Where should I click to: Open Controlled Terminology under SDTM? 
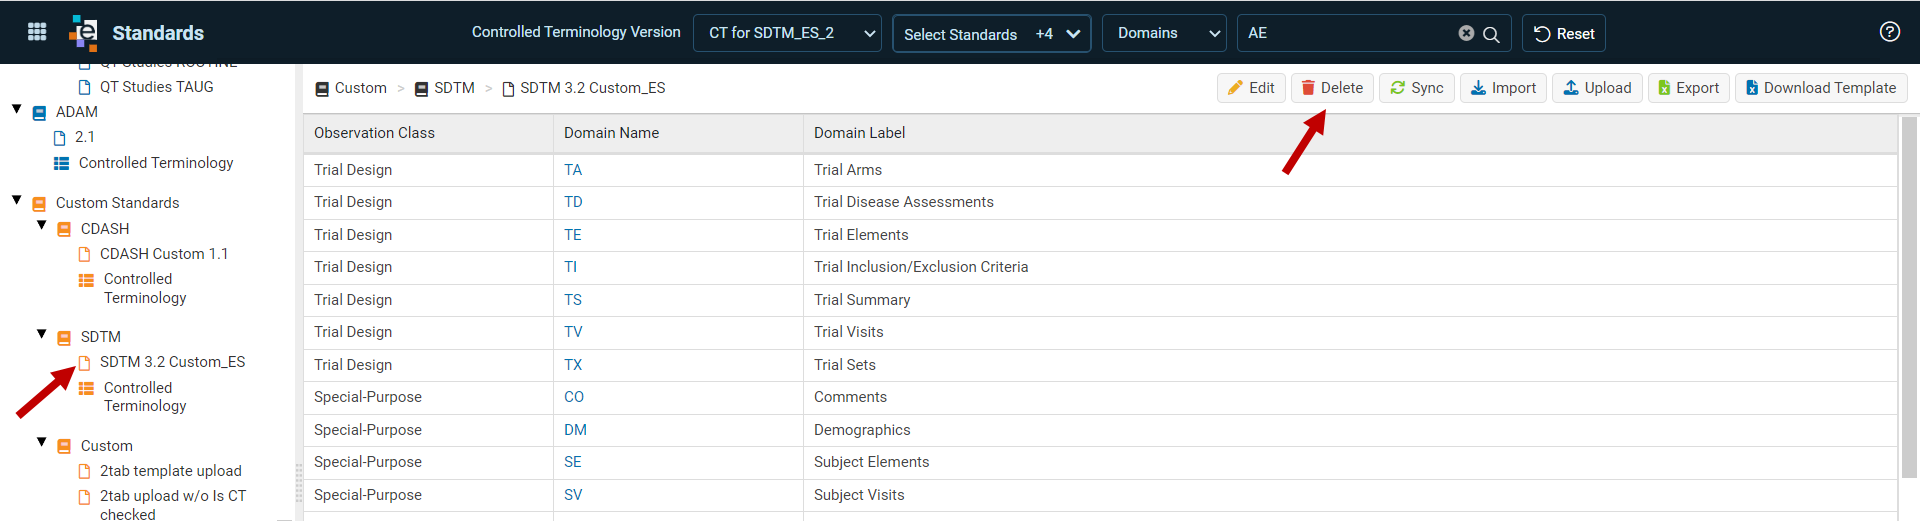[145, 397]
